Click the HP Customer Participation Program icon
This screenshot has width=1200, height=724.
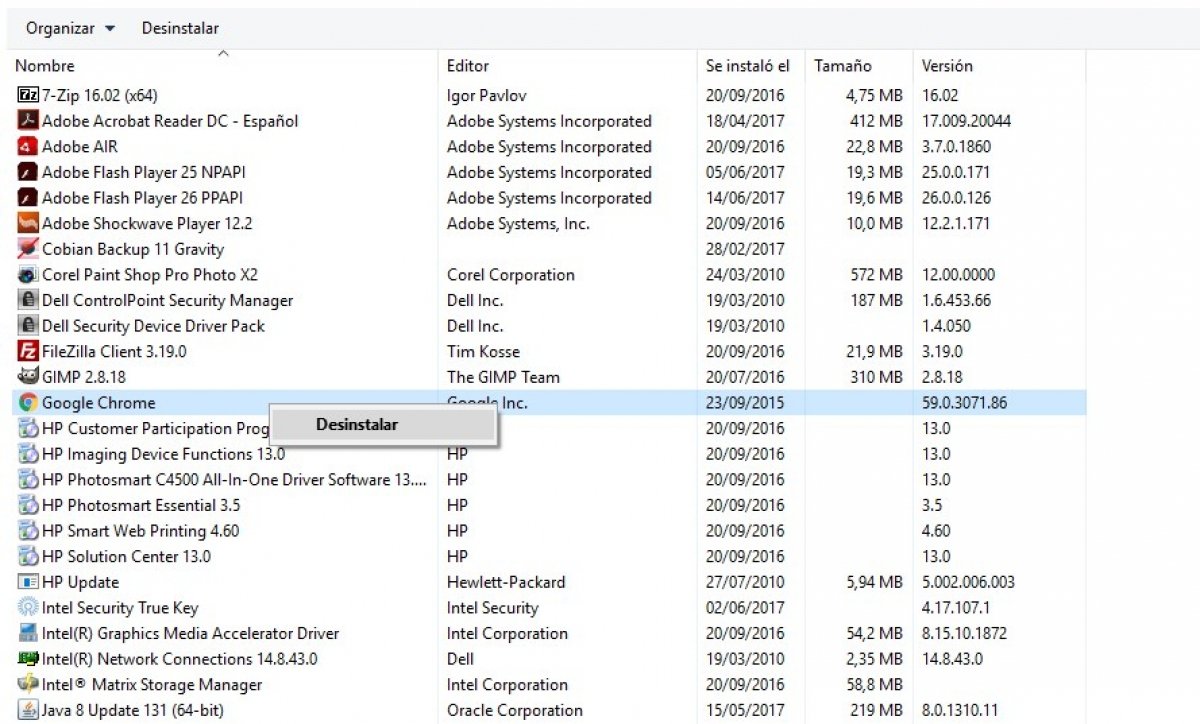coord(28,429)
